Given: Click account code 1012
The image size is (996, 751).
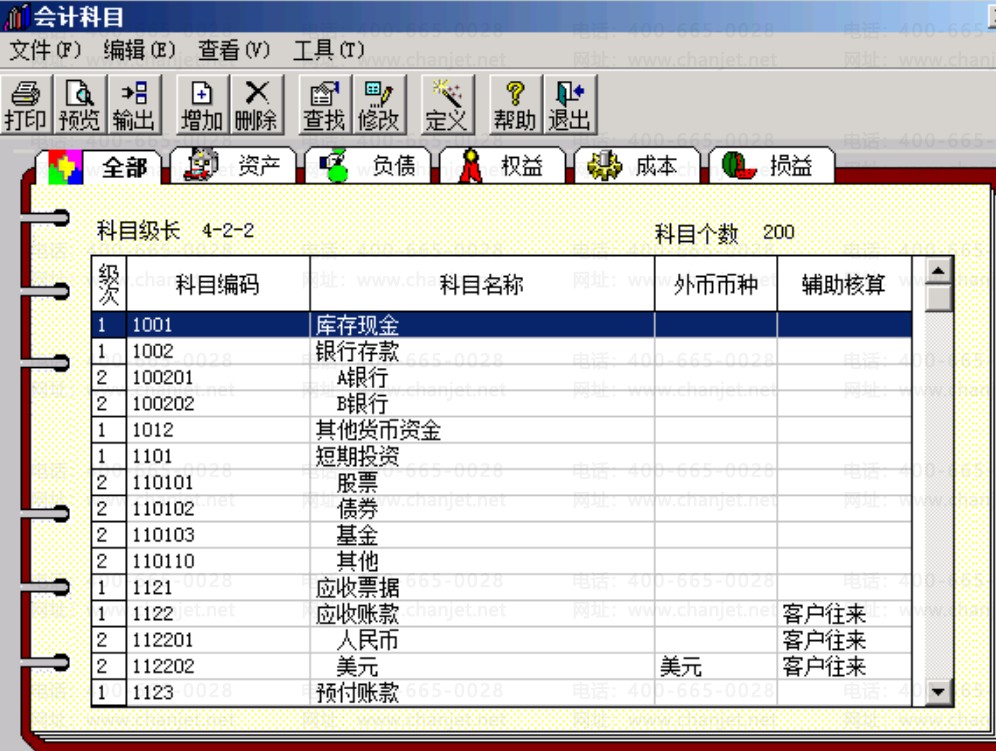Looking at the screenshot, I should [x=152, y=430].
